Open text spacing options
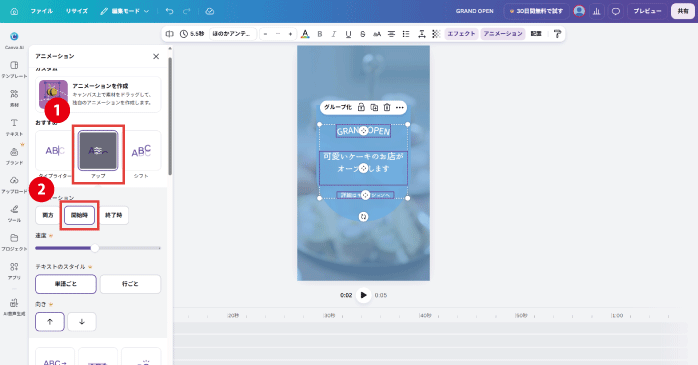Viewport: 698px width, 365px height. point(422,34)
